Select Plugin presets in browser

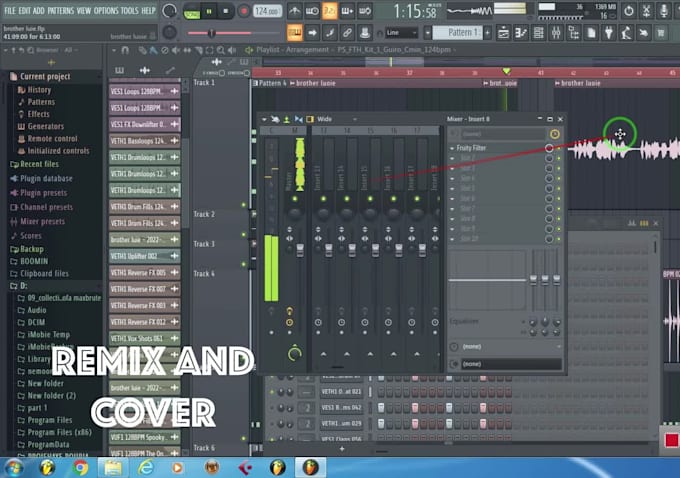click(x=43, y=193)
